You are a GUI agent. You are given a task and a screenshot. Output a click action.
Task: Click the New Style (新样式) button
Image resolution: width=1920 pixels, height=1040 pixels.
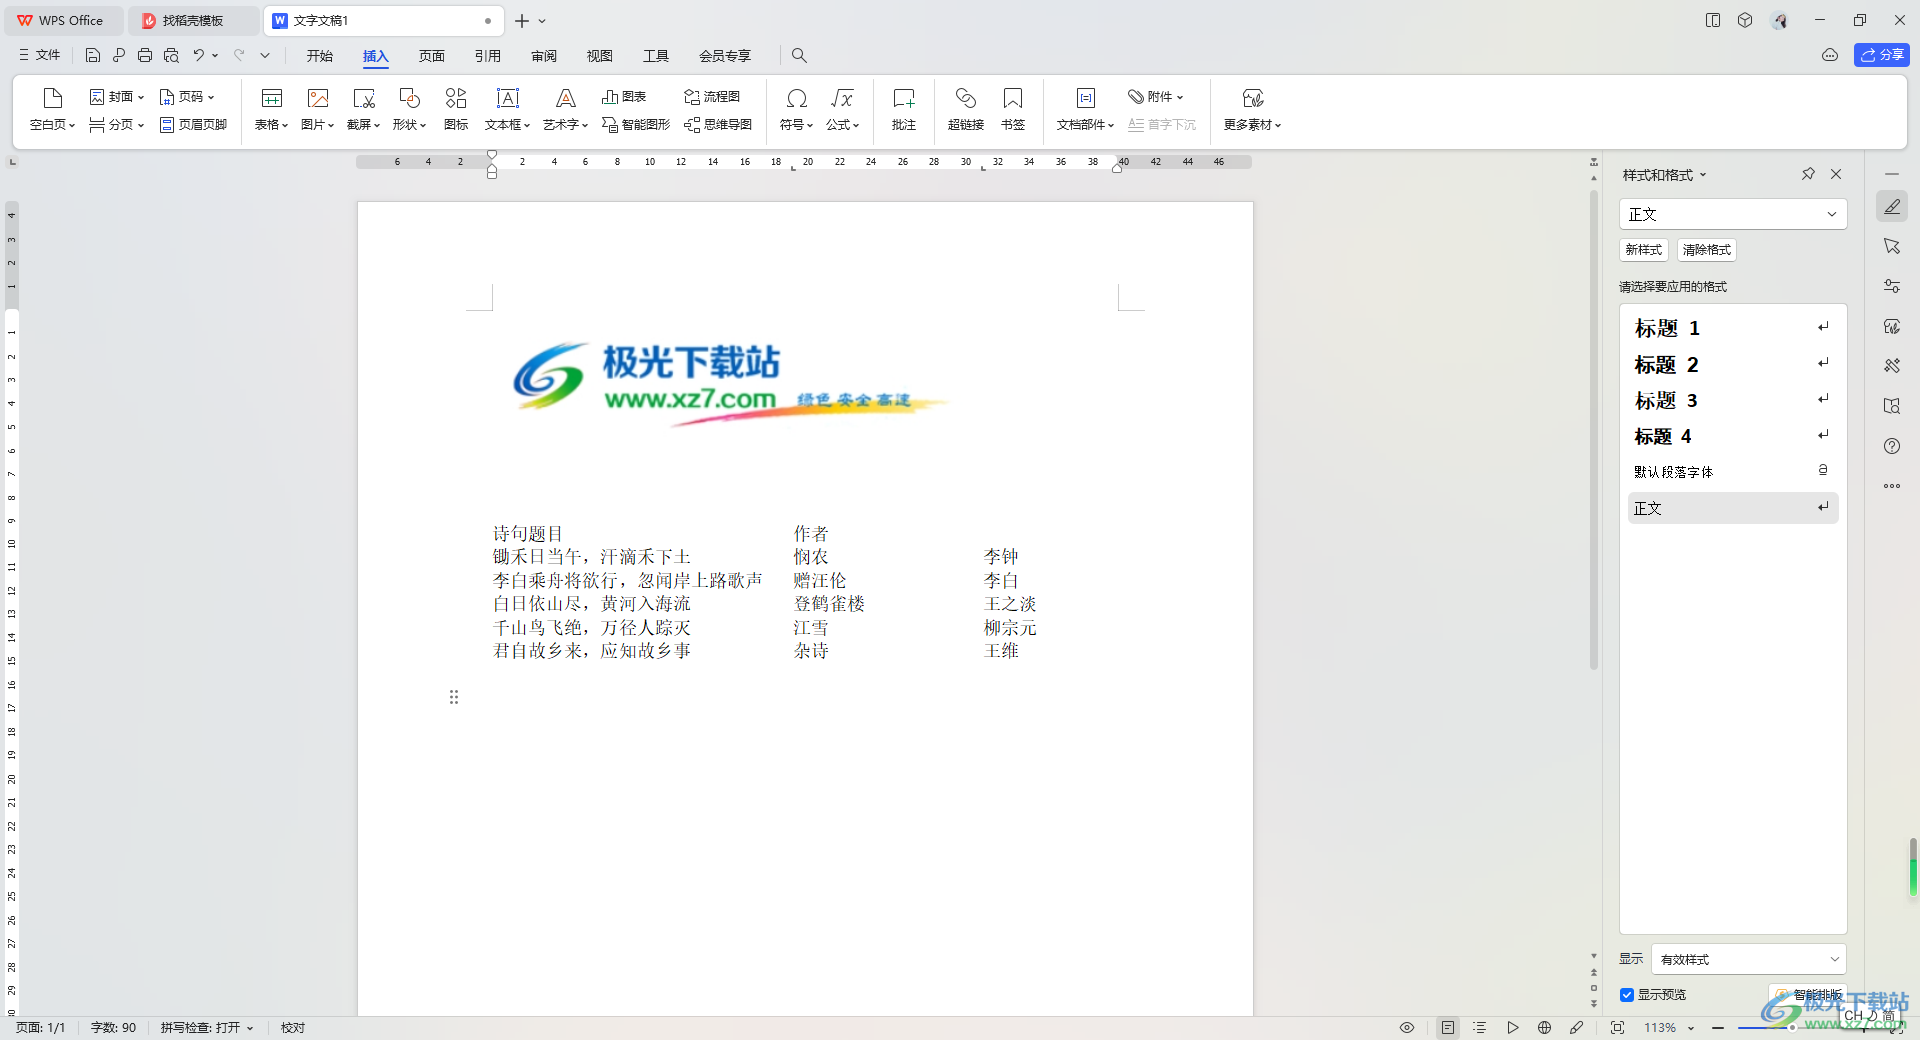point(1644,250)
